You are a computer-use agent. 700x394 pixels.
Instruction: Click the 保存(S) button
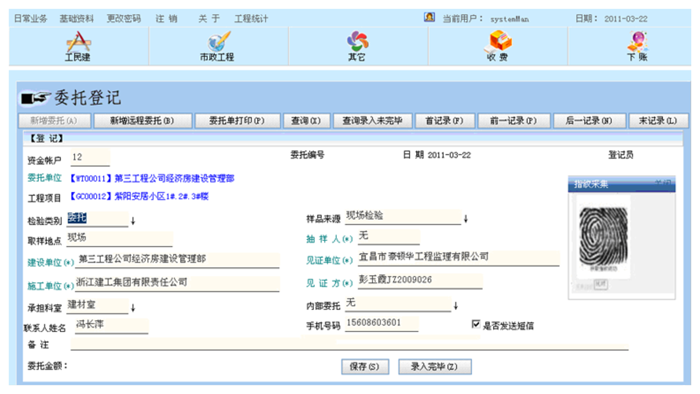click(x=365, y=367)
